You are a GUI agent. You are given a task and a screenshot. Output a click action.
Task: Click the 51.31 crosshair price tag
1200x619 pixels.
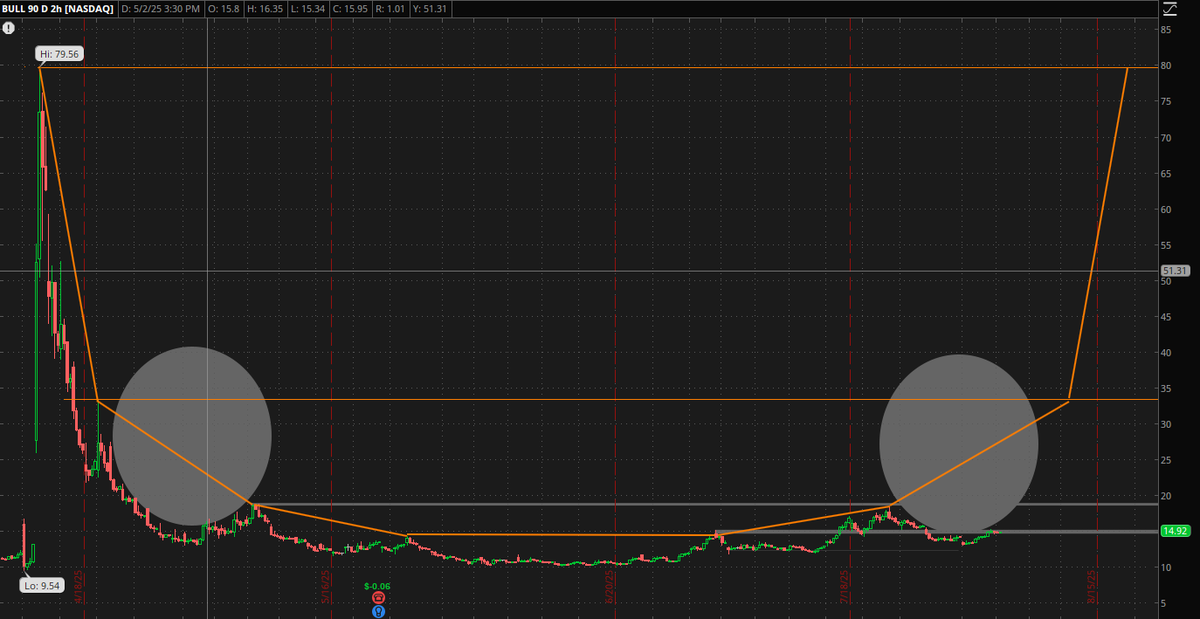[x=1174, y=271]
